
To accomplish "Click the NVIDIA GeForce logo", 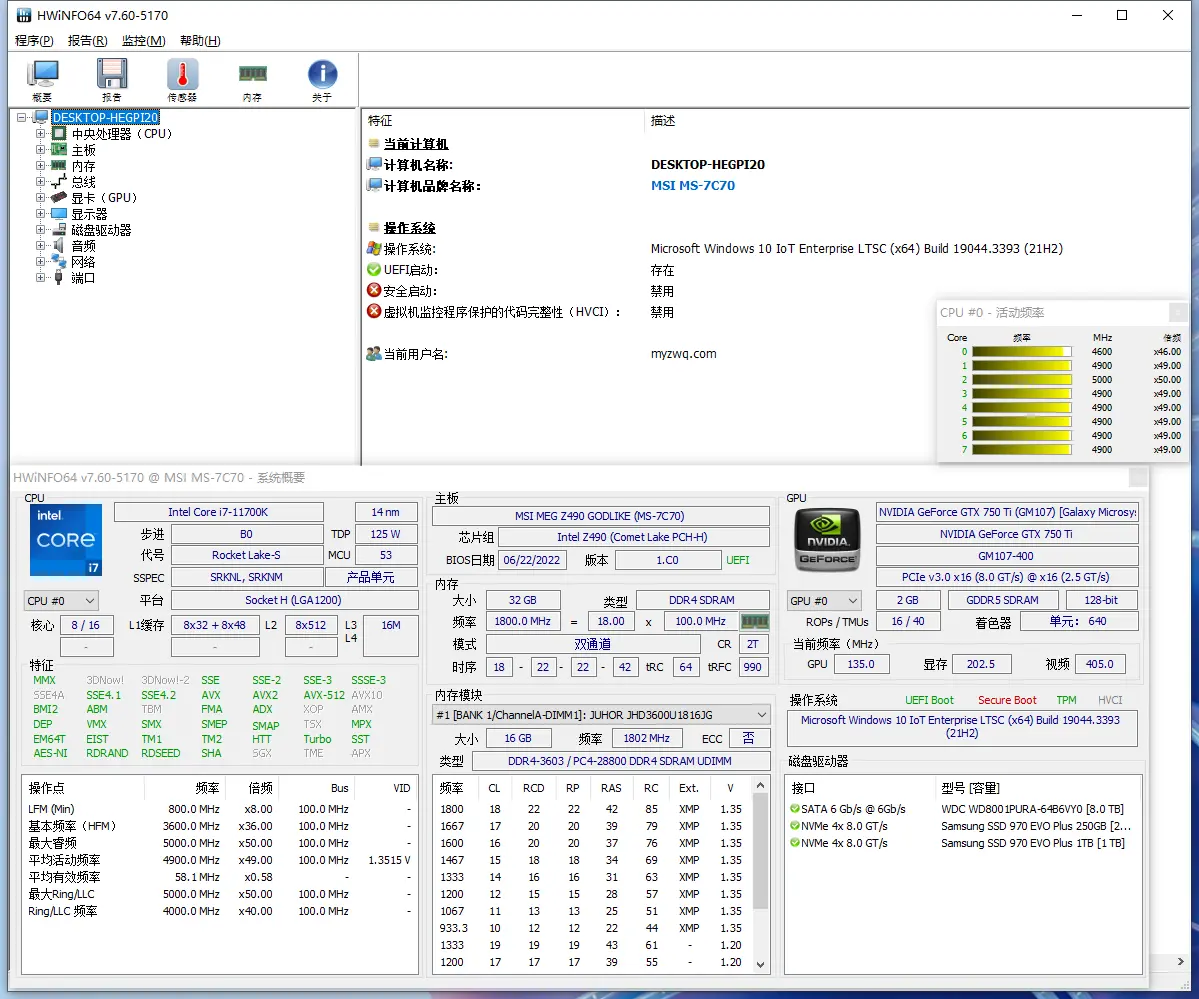I will click(828, 540).
